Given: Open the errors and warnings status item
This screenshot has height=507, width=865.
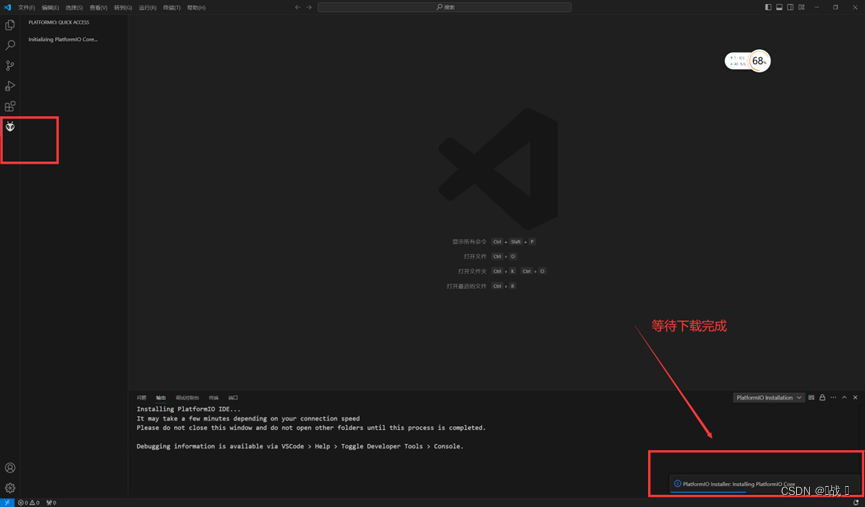Looking at the screenshot, I should click(29, 503).
